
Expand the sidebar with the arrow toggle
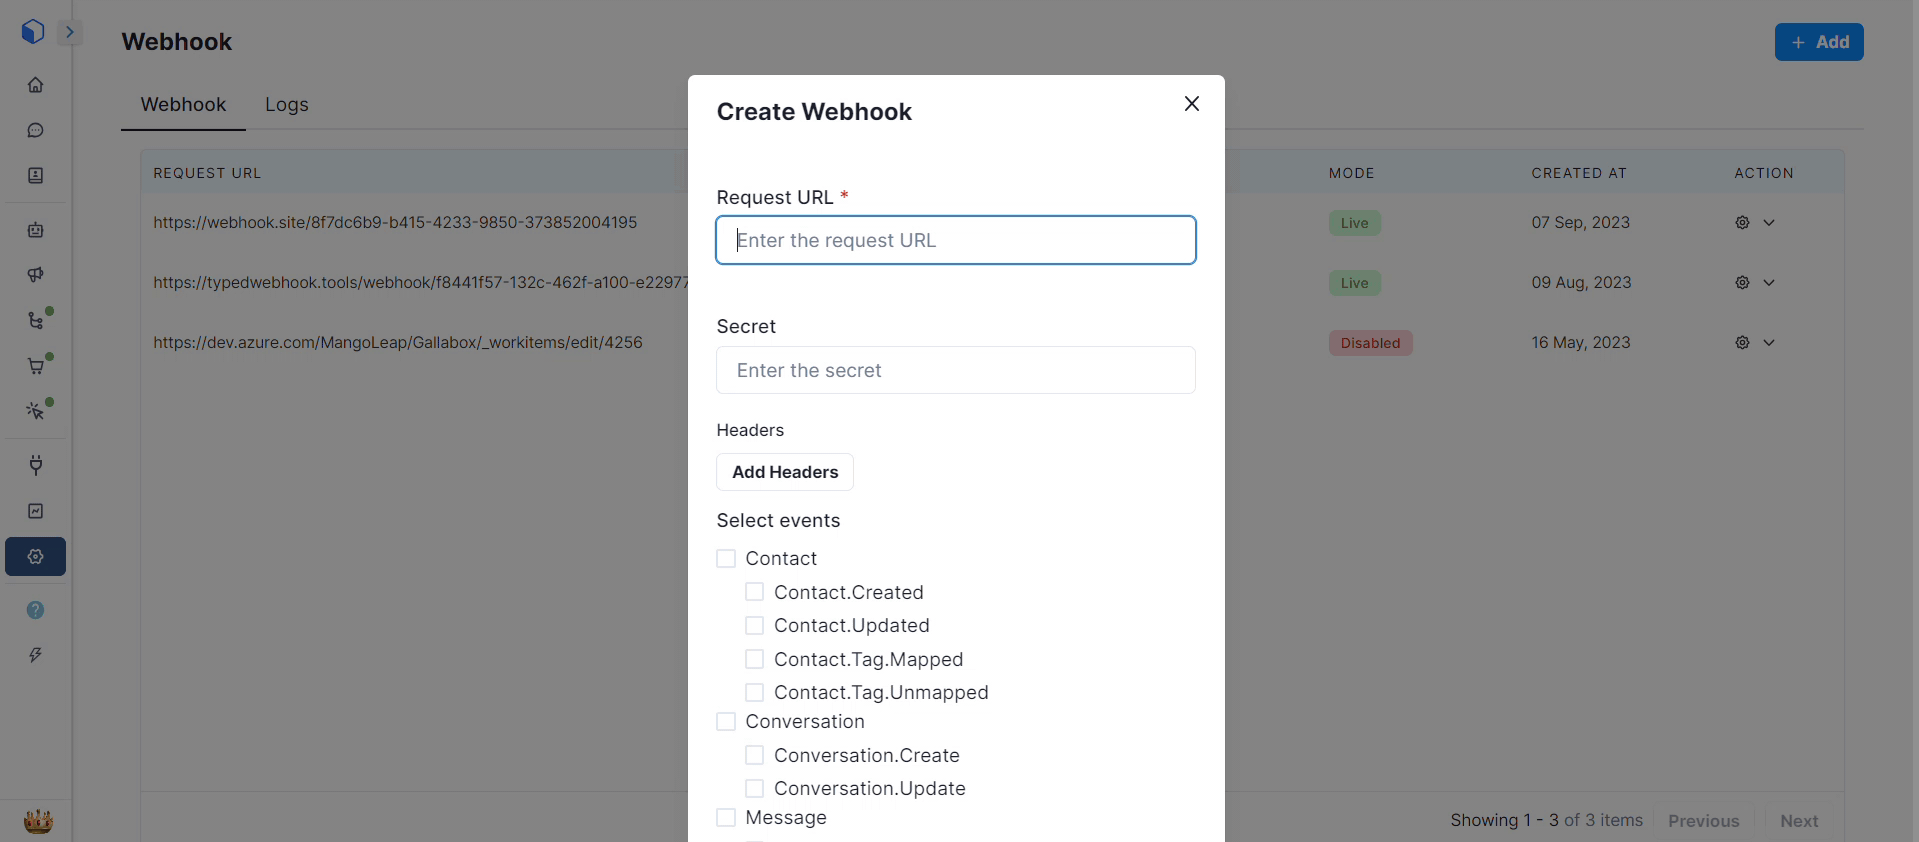coord(70,32)
